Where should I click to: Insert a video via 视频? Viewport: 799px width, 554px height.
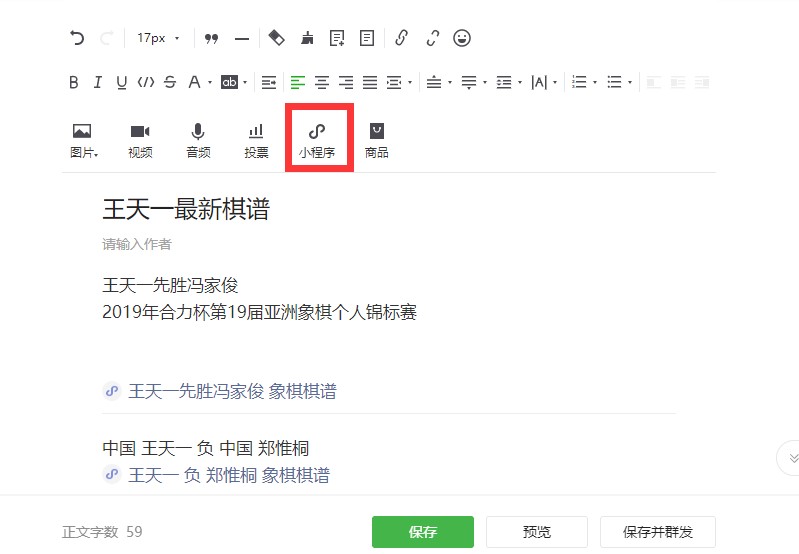click(x=140, y=141)
